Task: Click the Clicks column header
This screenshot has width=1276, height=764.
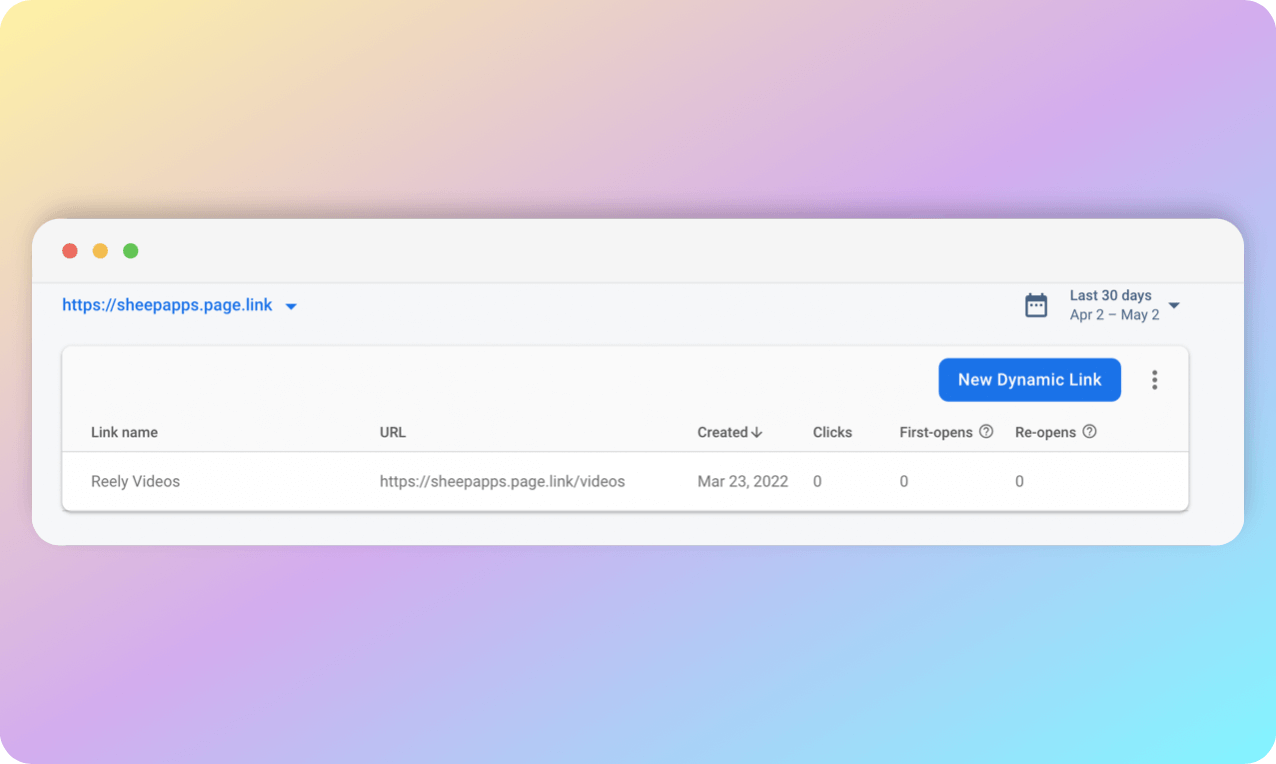Action: [x=832, y=432]
